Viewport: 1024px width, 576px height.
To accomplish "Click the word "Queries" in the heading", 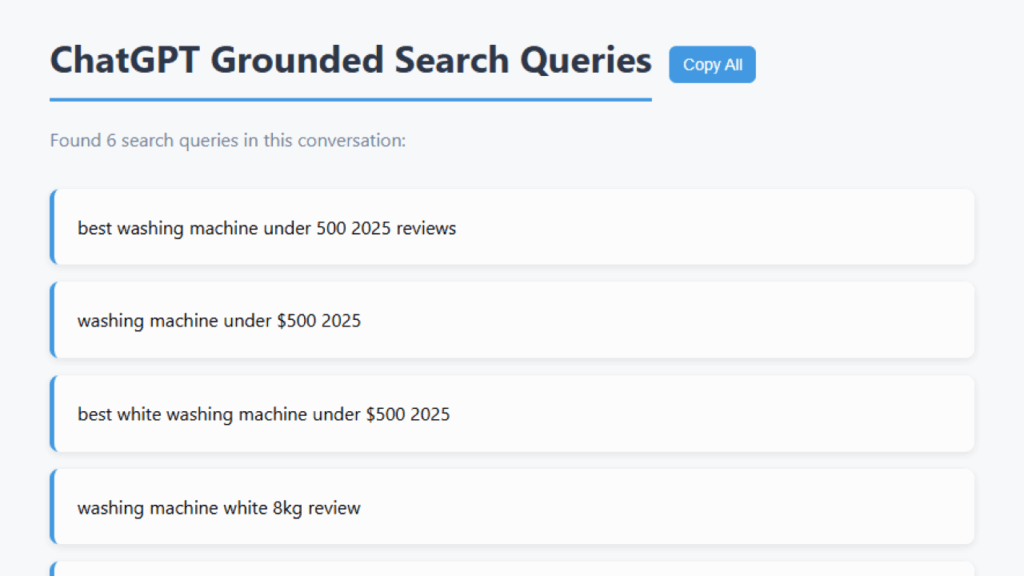I will [586, 61].
